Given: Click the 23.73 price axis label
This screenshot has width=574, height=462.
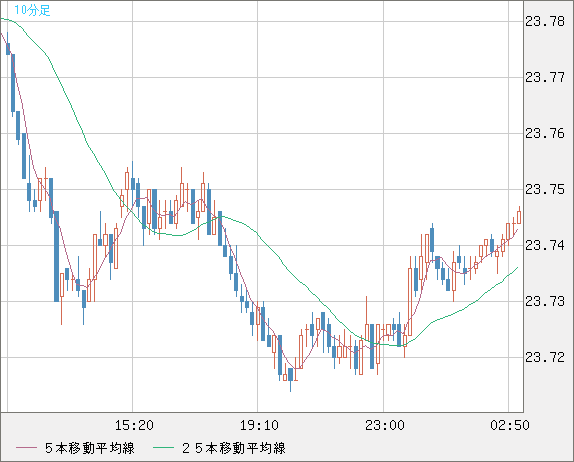Looking at the screenshot, I should tap(545, 302).
